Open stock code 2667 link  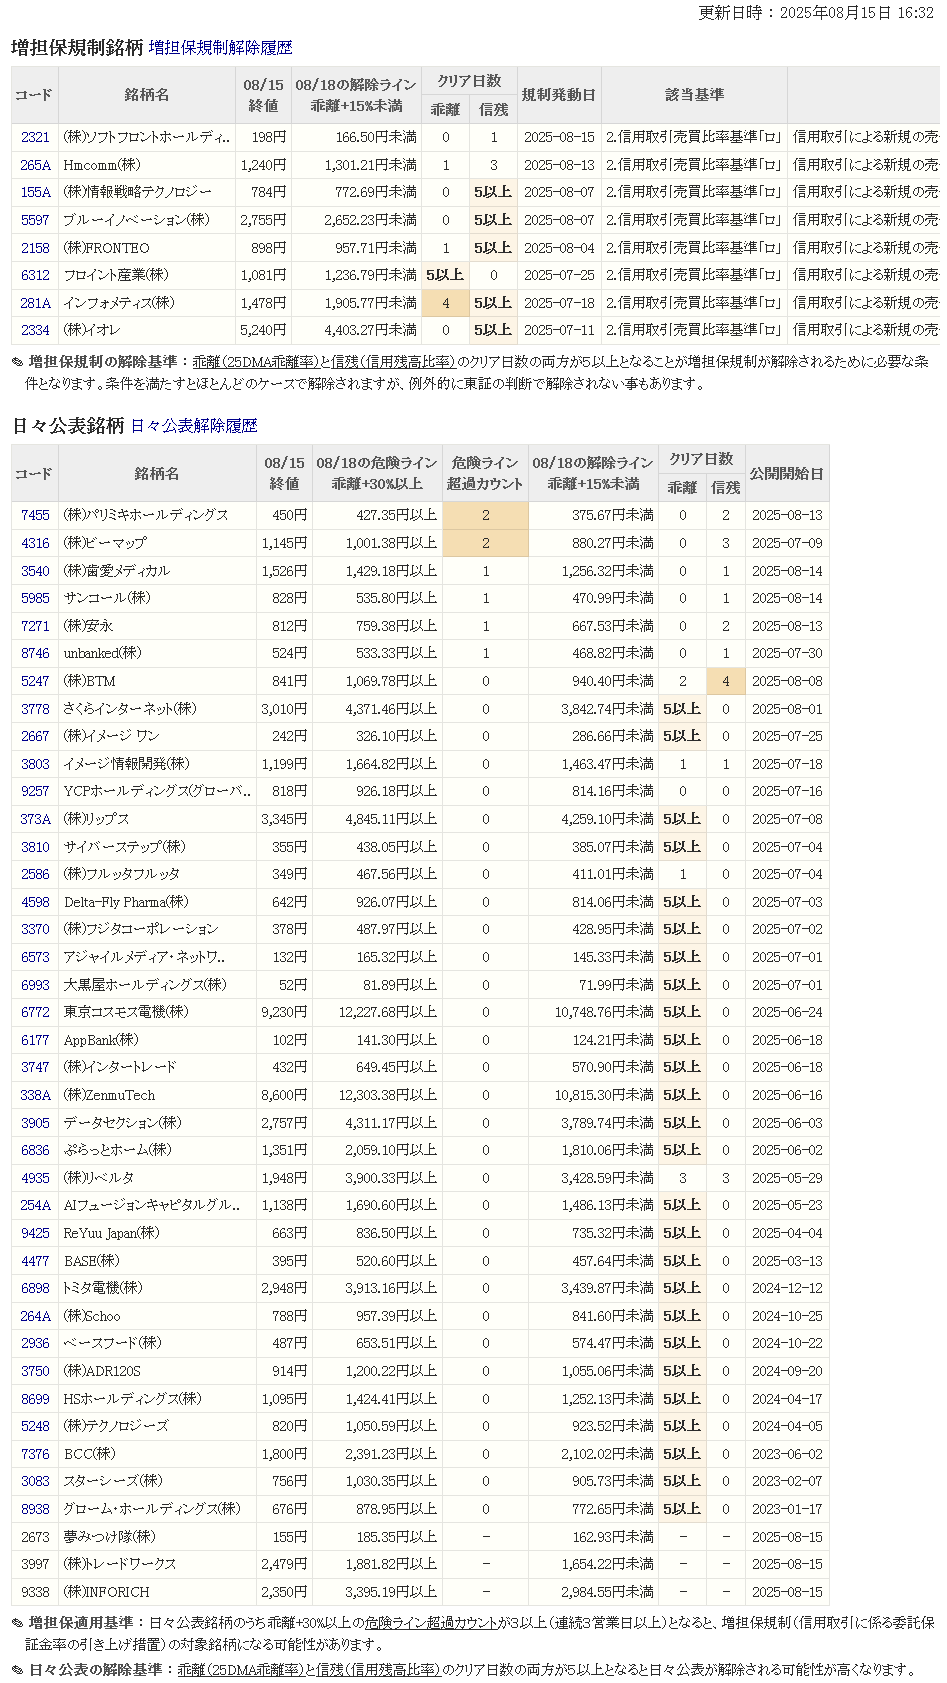tap(35, 736)
